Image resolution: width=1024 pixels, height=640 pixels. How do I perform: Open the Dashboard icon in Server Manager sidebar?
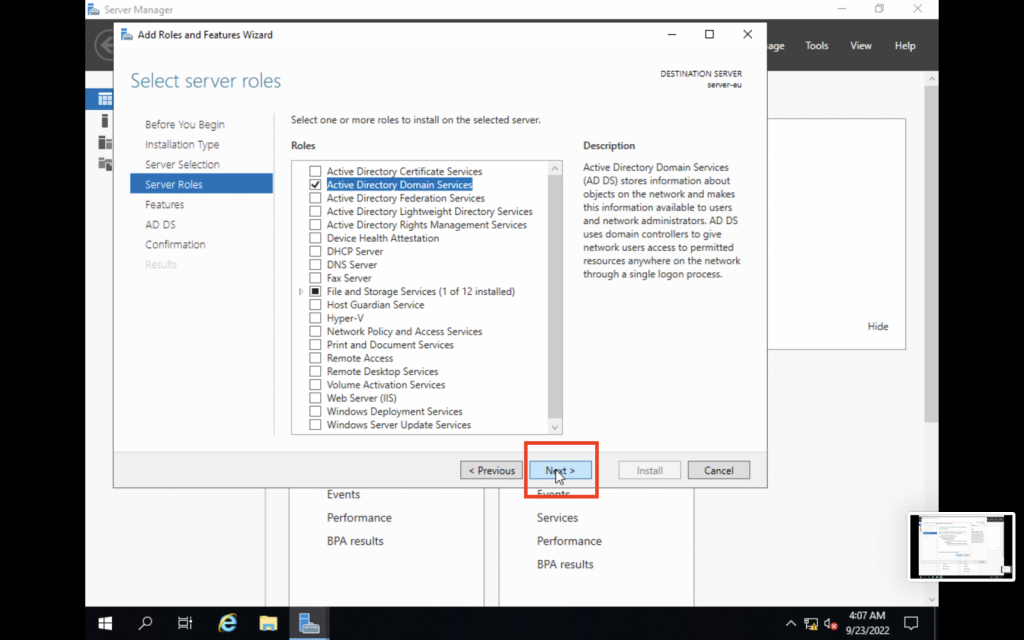click(x=105, y=99)
